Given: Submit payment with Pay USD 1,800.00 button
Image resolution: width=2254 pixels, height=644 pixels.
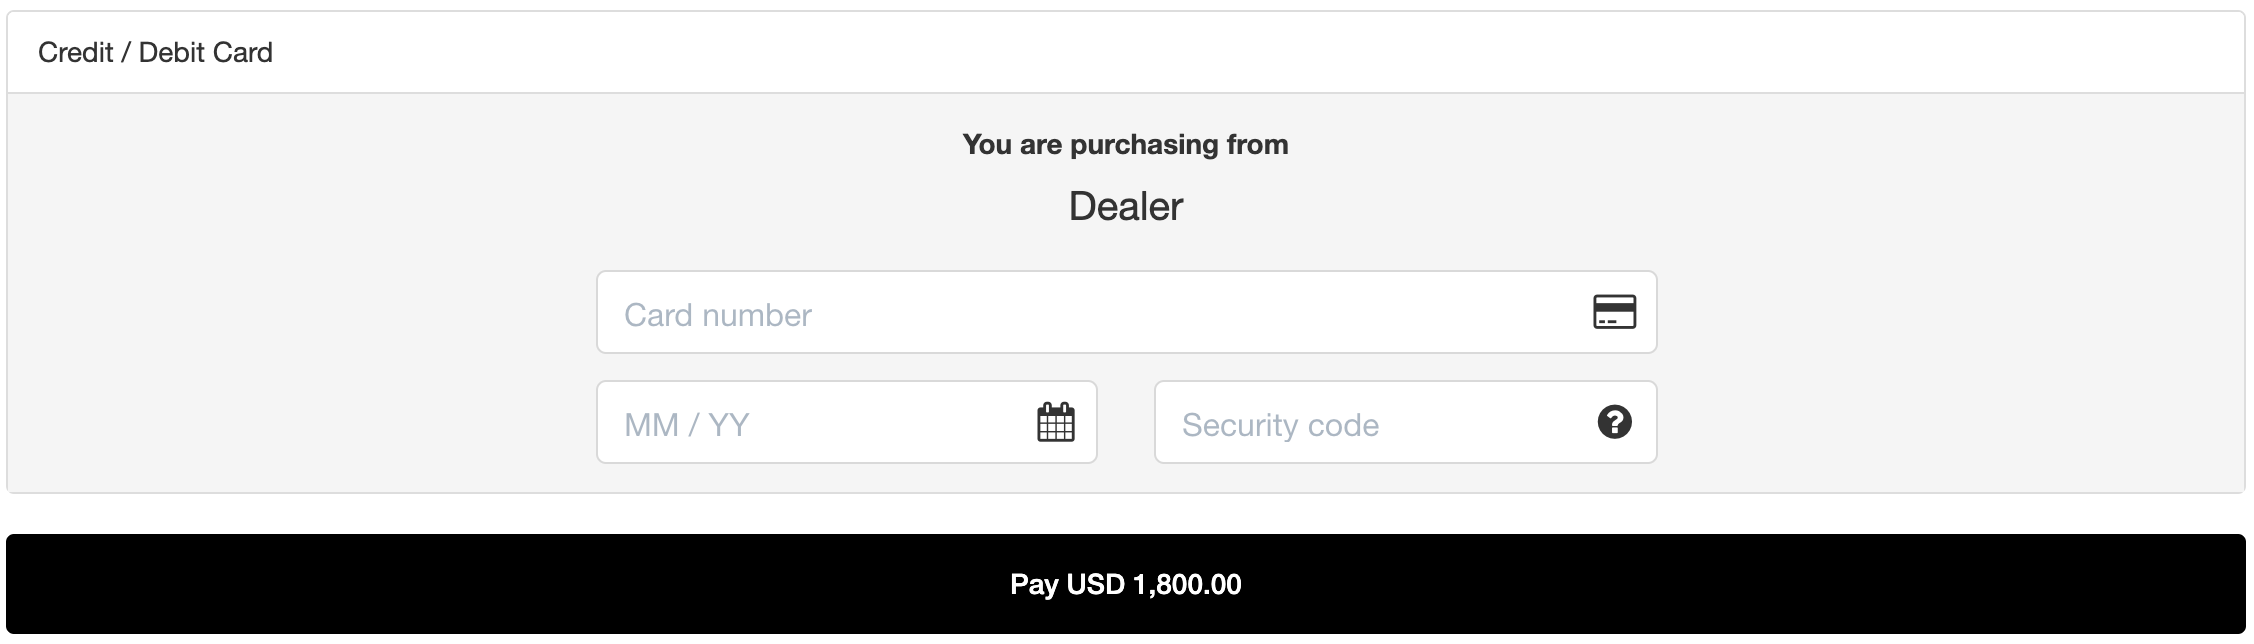Looking at the screenshot, I should [1126, 584].
